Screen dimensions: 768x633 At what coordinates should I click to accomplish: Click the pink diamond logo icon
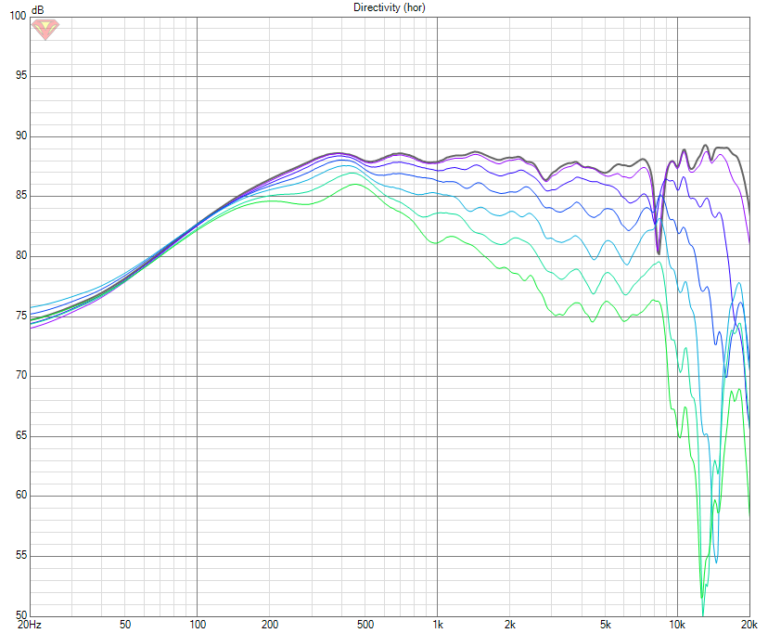[x=45, y=29]
